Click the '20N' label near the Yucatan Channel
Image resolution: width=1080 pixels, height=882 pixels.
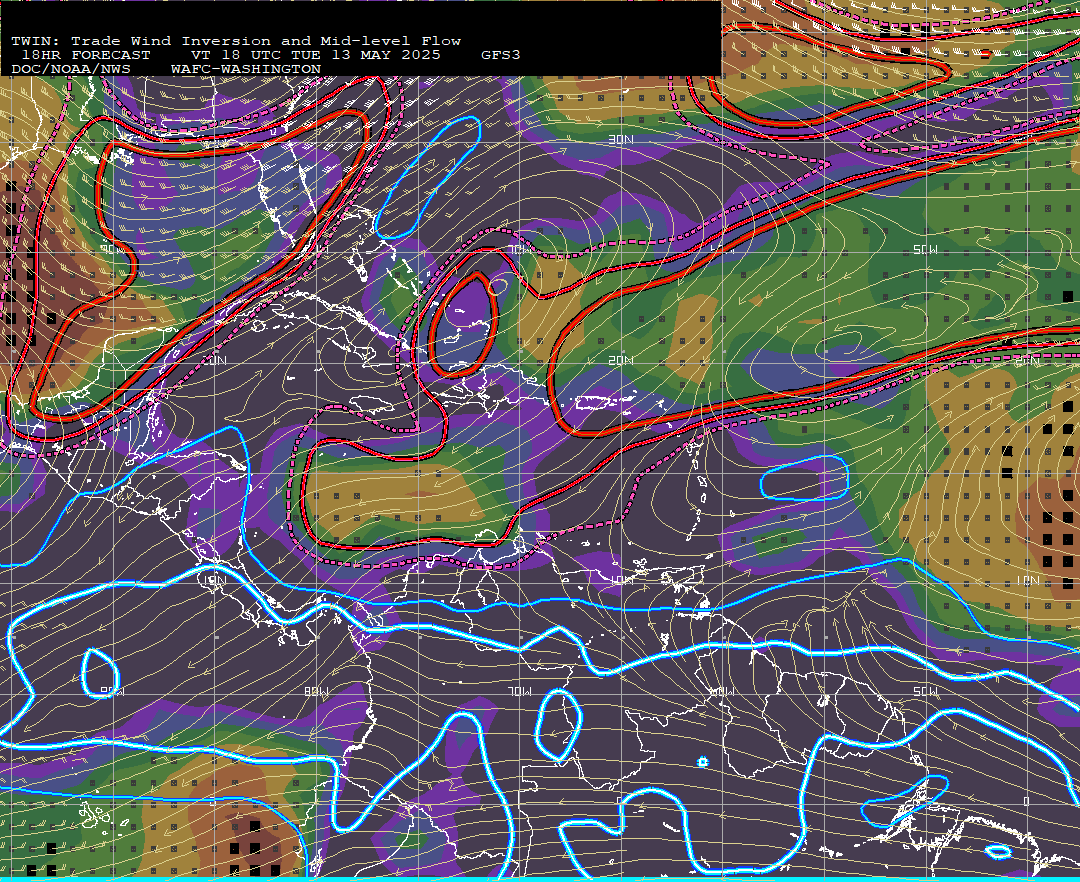pyautogui.click(x=214, y=360)
